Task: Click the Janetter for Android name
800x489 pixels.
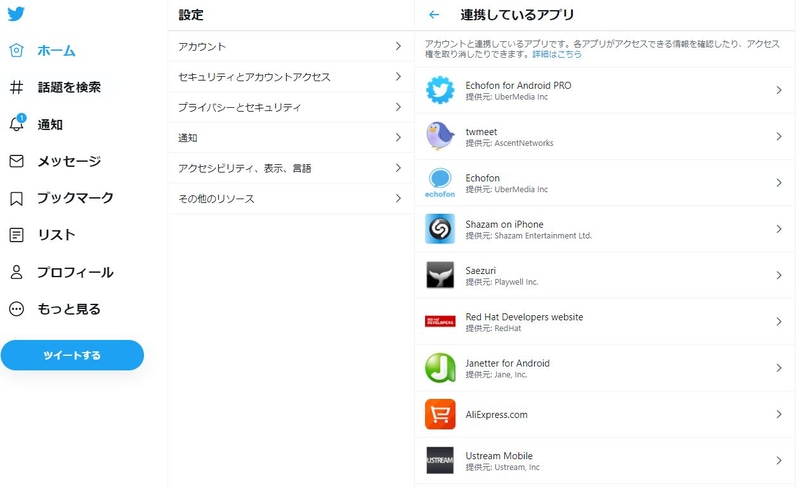Action: (x=507, y=363)
